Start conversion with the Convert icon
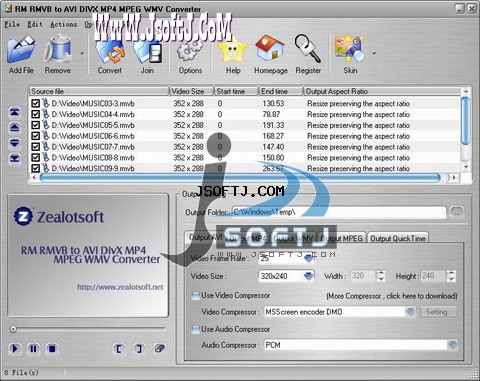Image resolution: width=480 pixels, height=381 pixels. point(110,50)
